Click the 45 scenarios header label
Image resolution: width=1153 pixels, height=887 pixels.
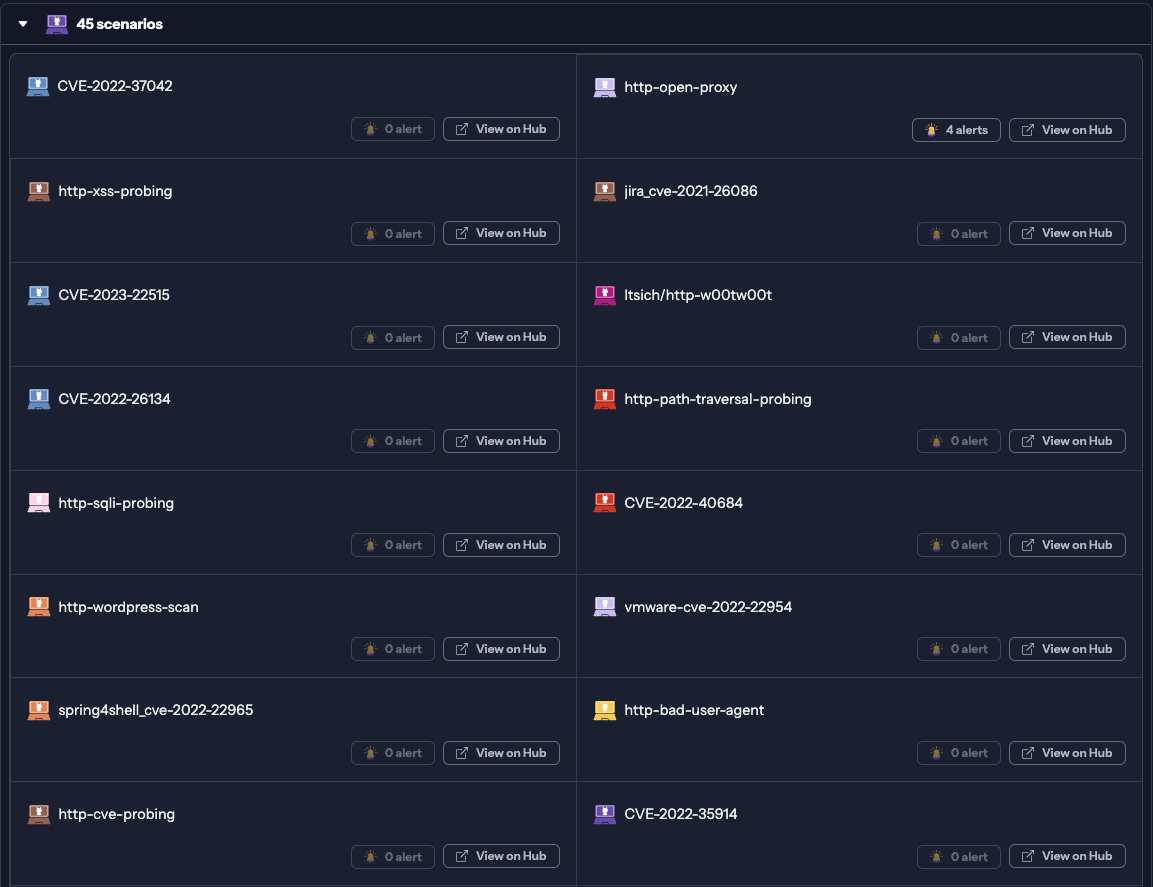[121, 23]
